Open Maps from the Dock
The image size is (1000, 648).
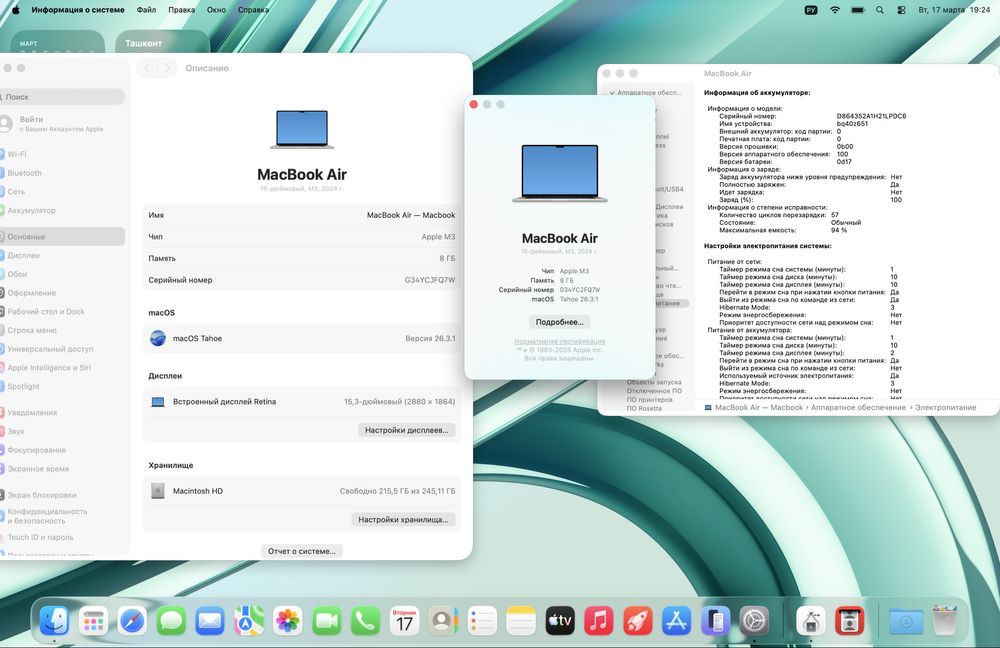[x=249, y=621]
